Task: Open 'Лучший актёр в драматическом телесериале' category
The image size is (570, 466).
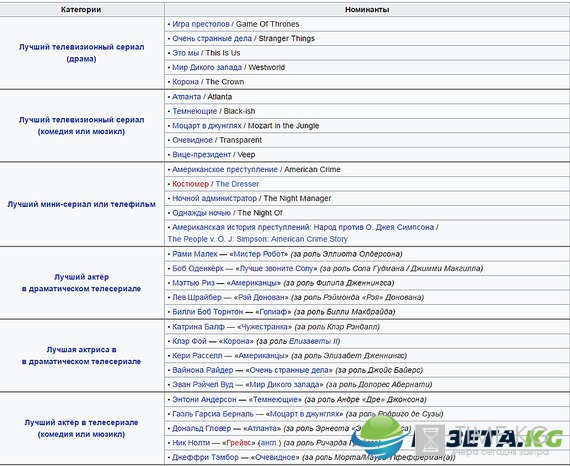Action: tap(81, 283)
